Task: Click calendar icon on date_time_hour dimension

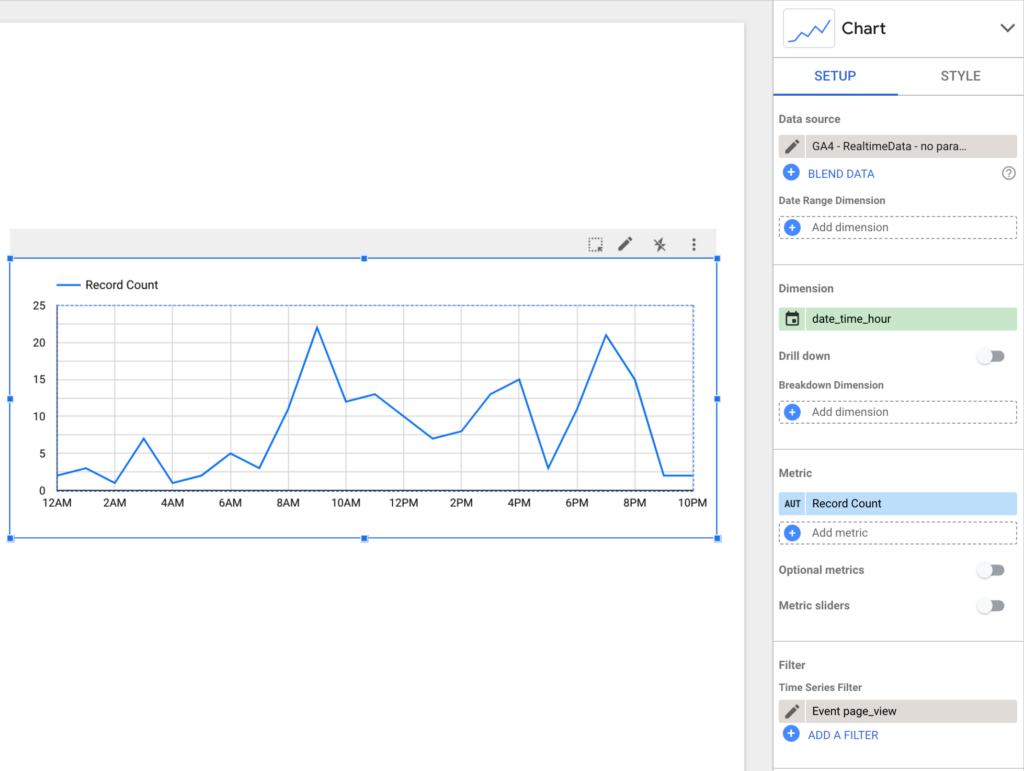Action: [792, 319]
